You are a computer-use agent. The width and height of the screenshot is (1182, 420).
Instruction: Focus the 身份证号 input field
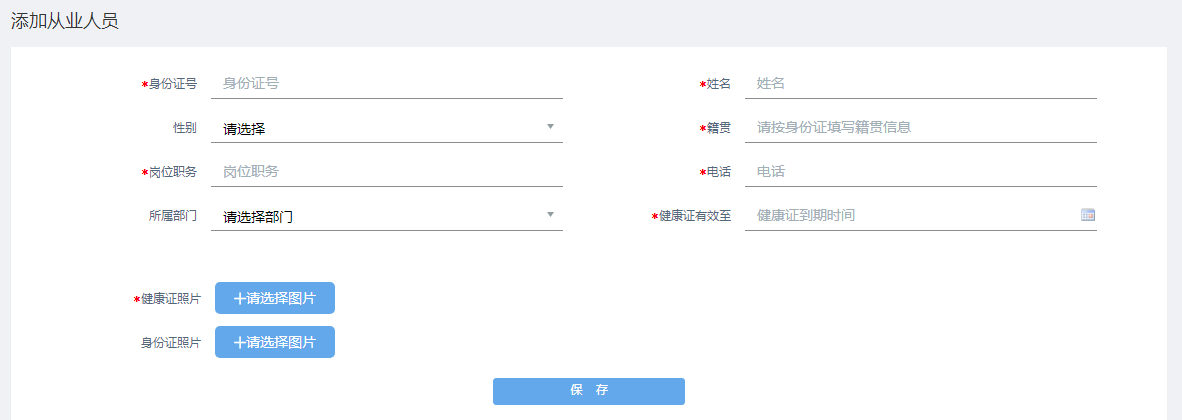pyautogui.click(x=386, y=84)
